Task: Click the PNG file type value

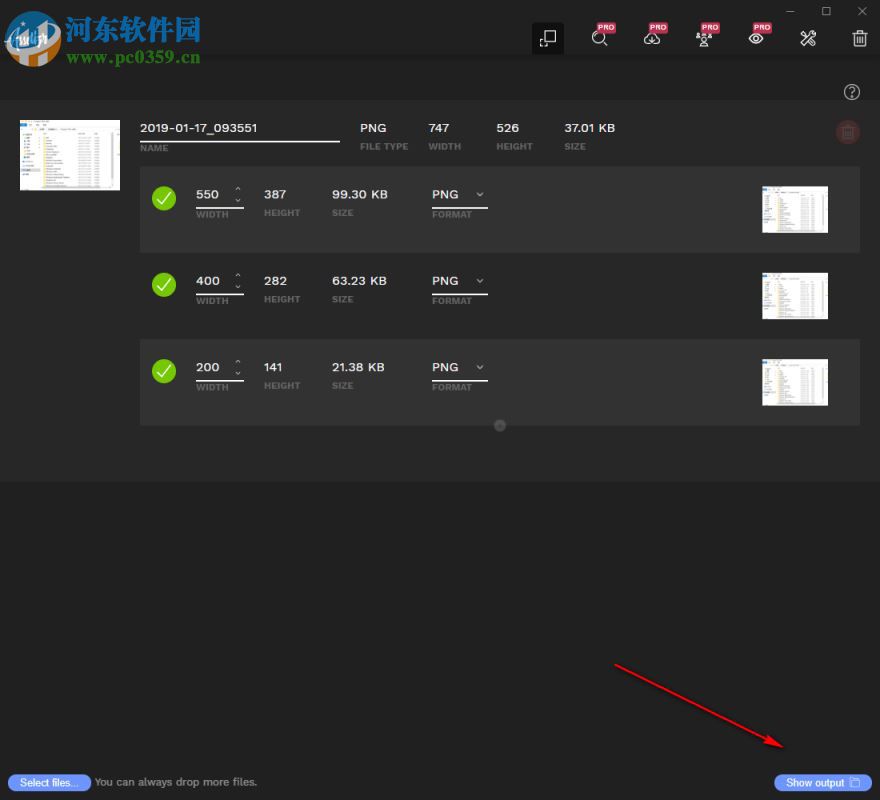Action: [x=373, y=129]
